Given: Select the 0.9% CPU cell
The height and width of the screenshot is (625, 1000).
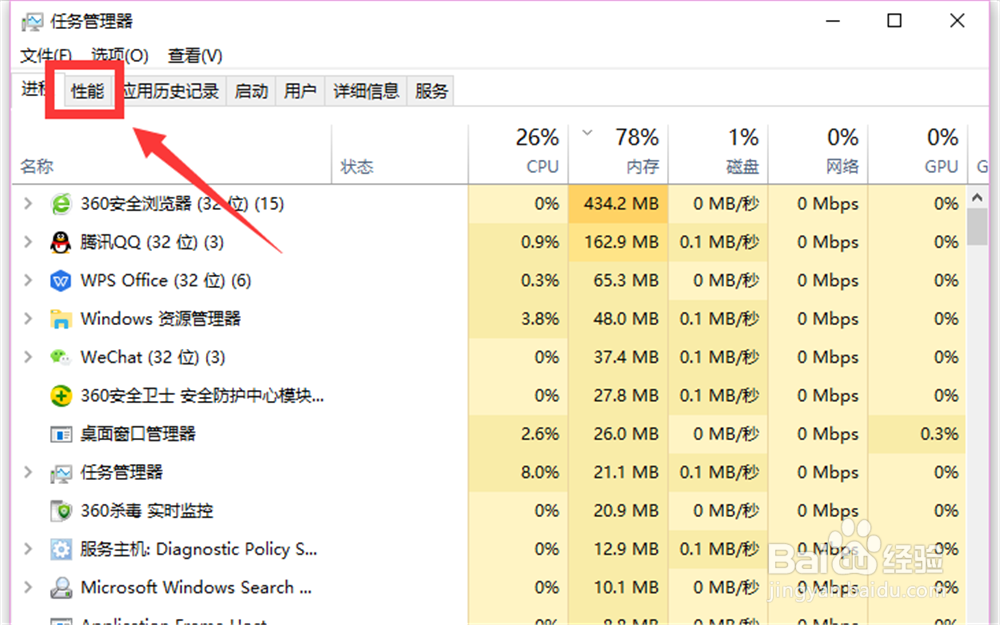Looking at the screenshot, I should pos(518,242).
